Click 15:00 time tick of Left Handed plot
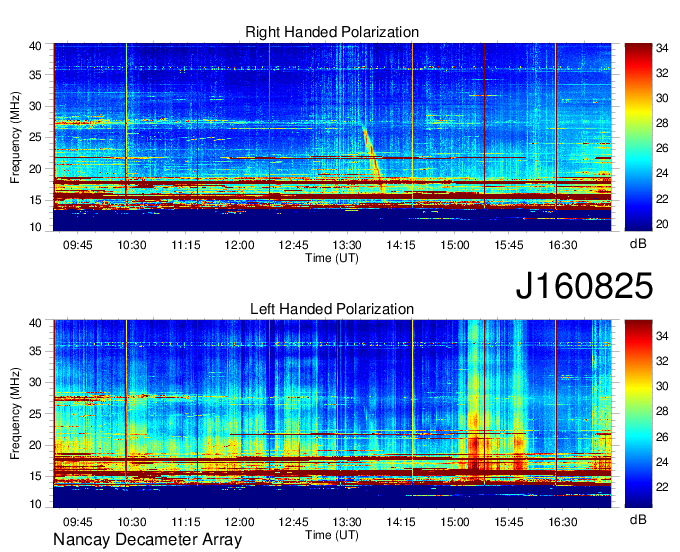This screenshot has width=680, height=552. pos(455,522)
